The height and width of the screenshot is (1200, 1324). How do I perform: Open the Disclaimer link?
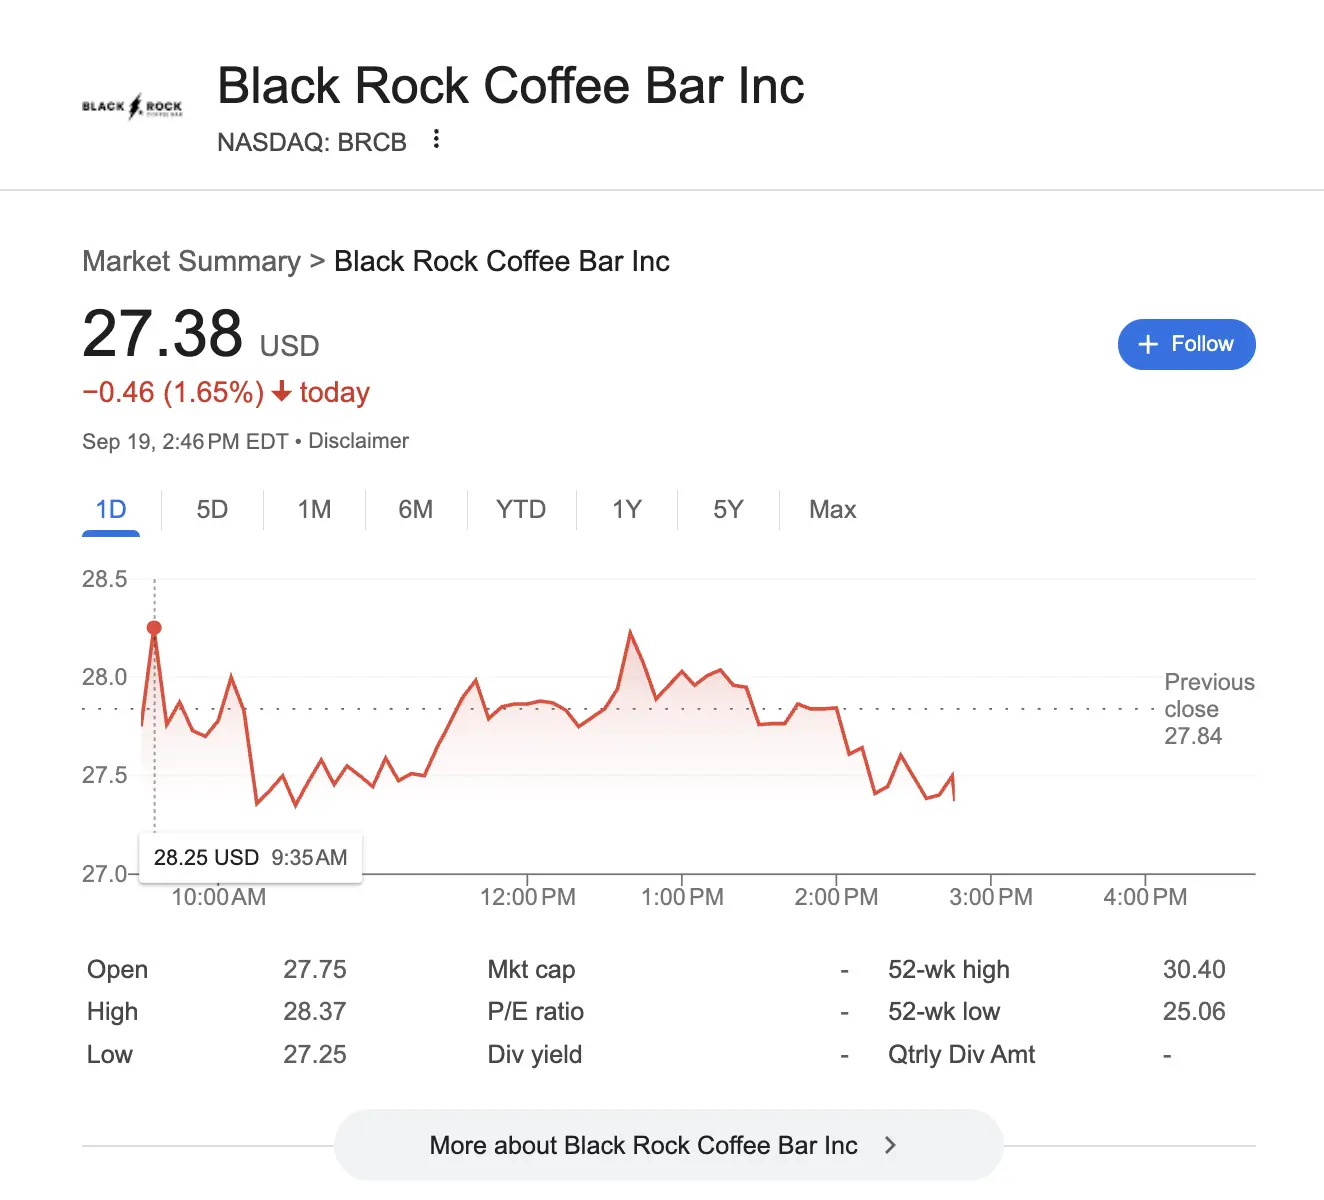click(358, 441)
